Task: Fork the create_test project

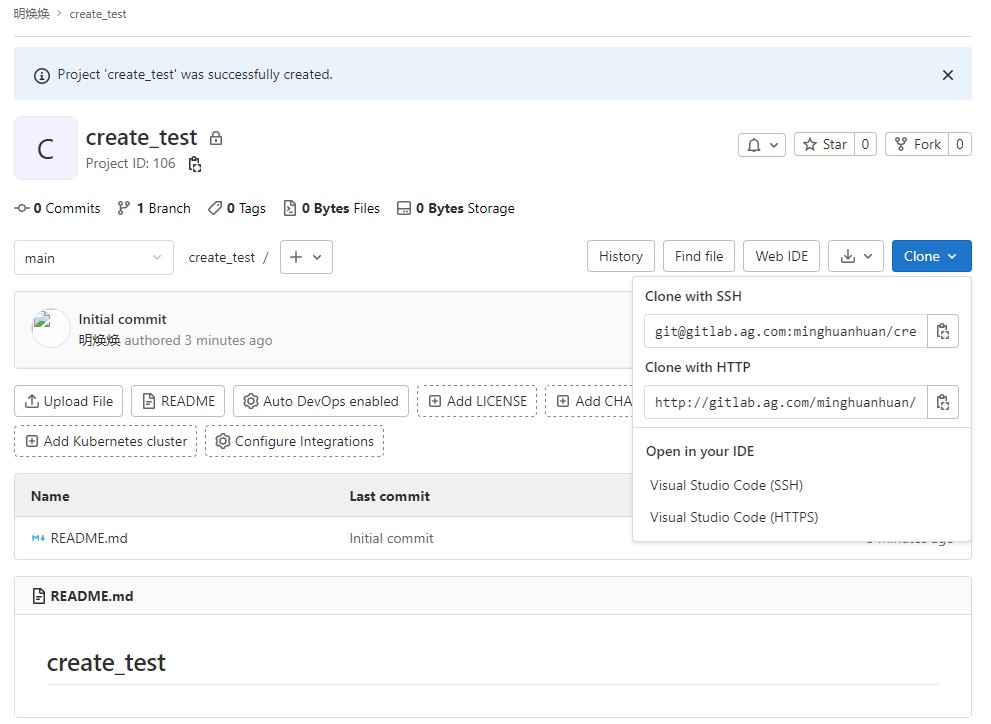Action: coord(917,145)
